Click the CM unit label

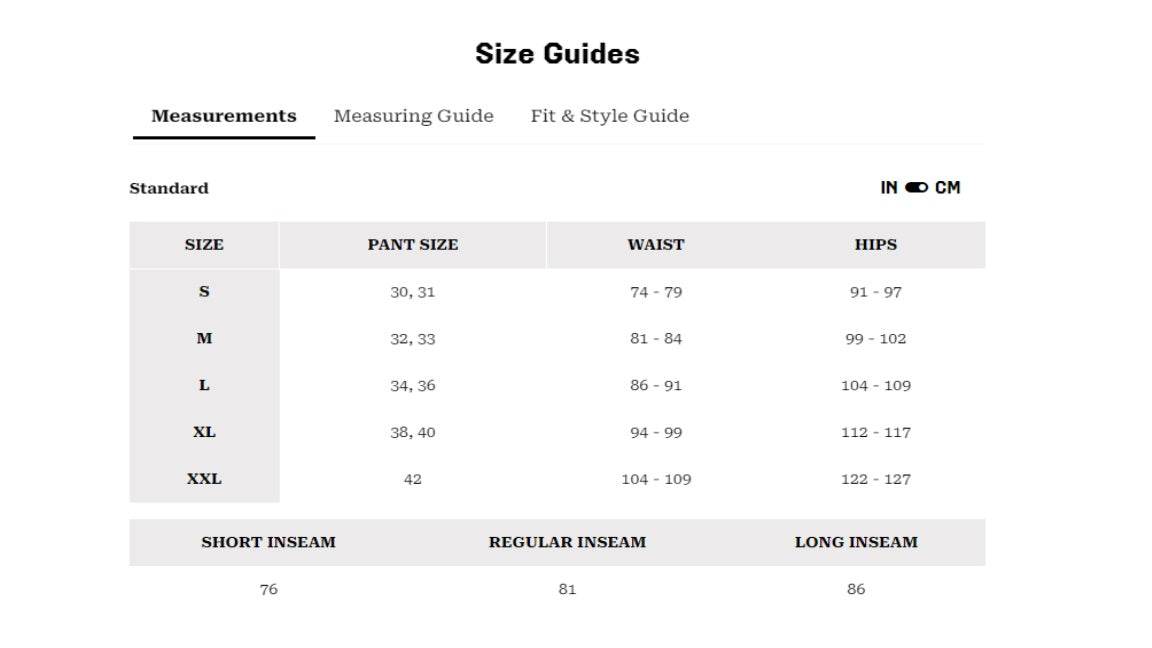[x=947, y=187]
